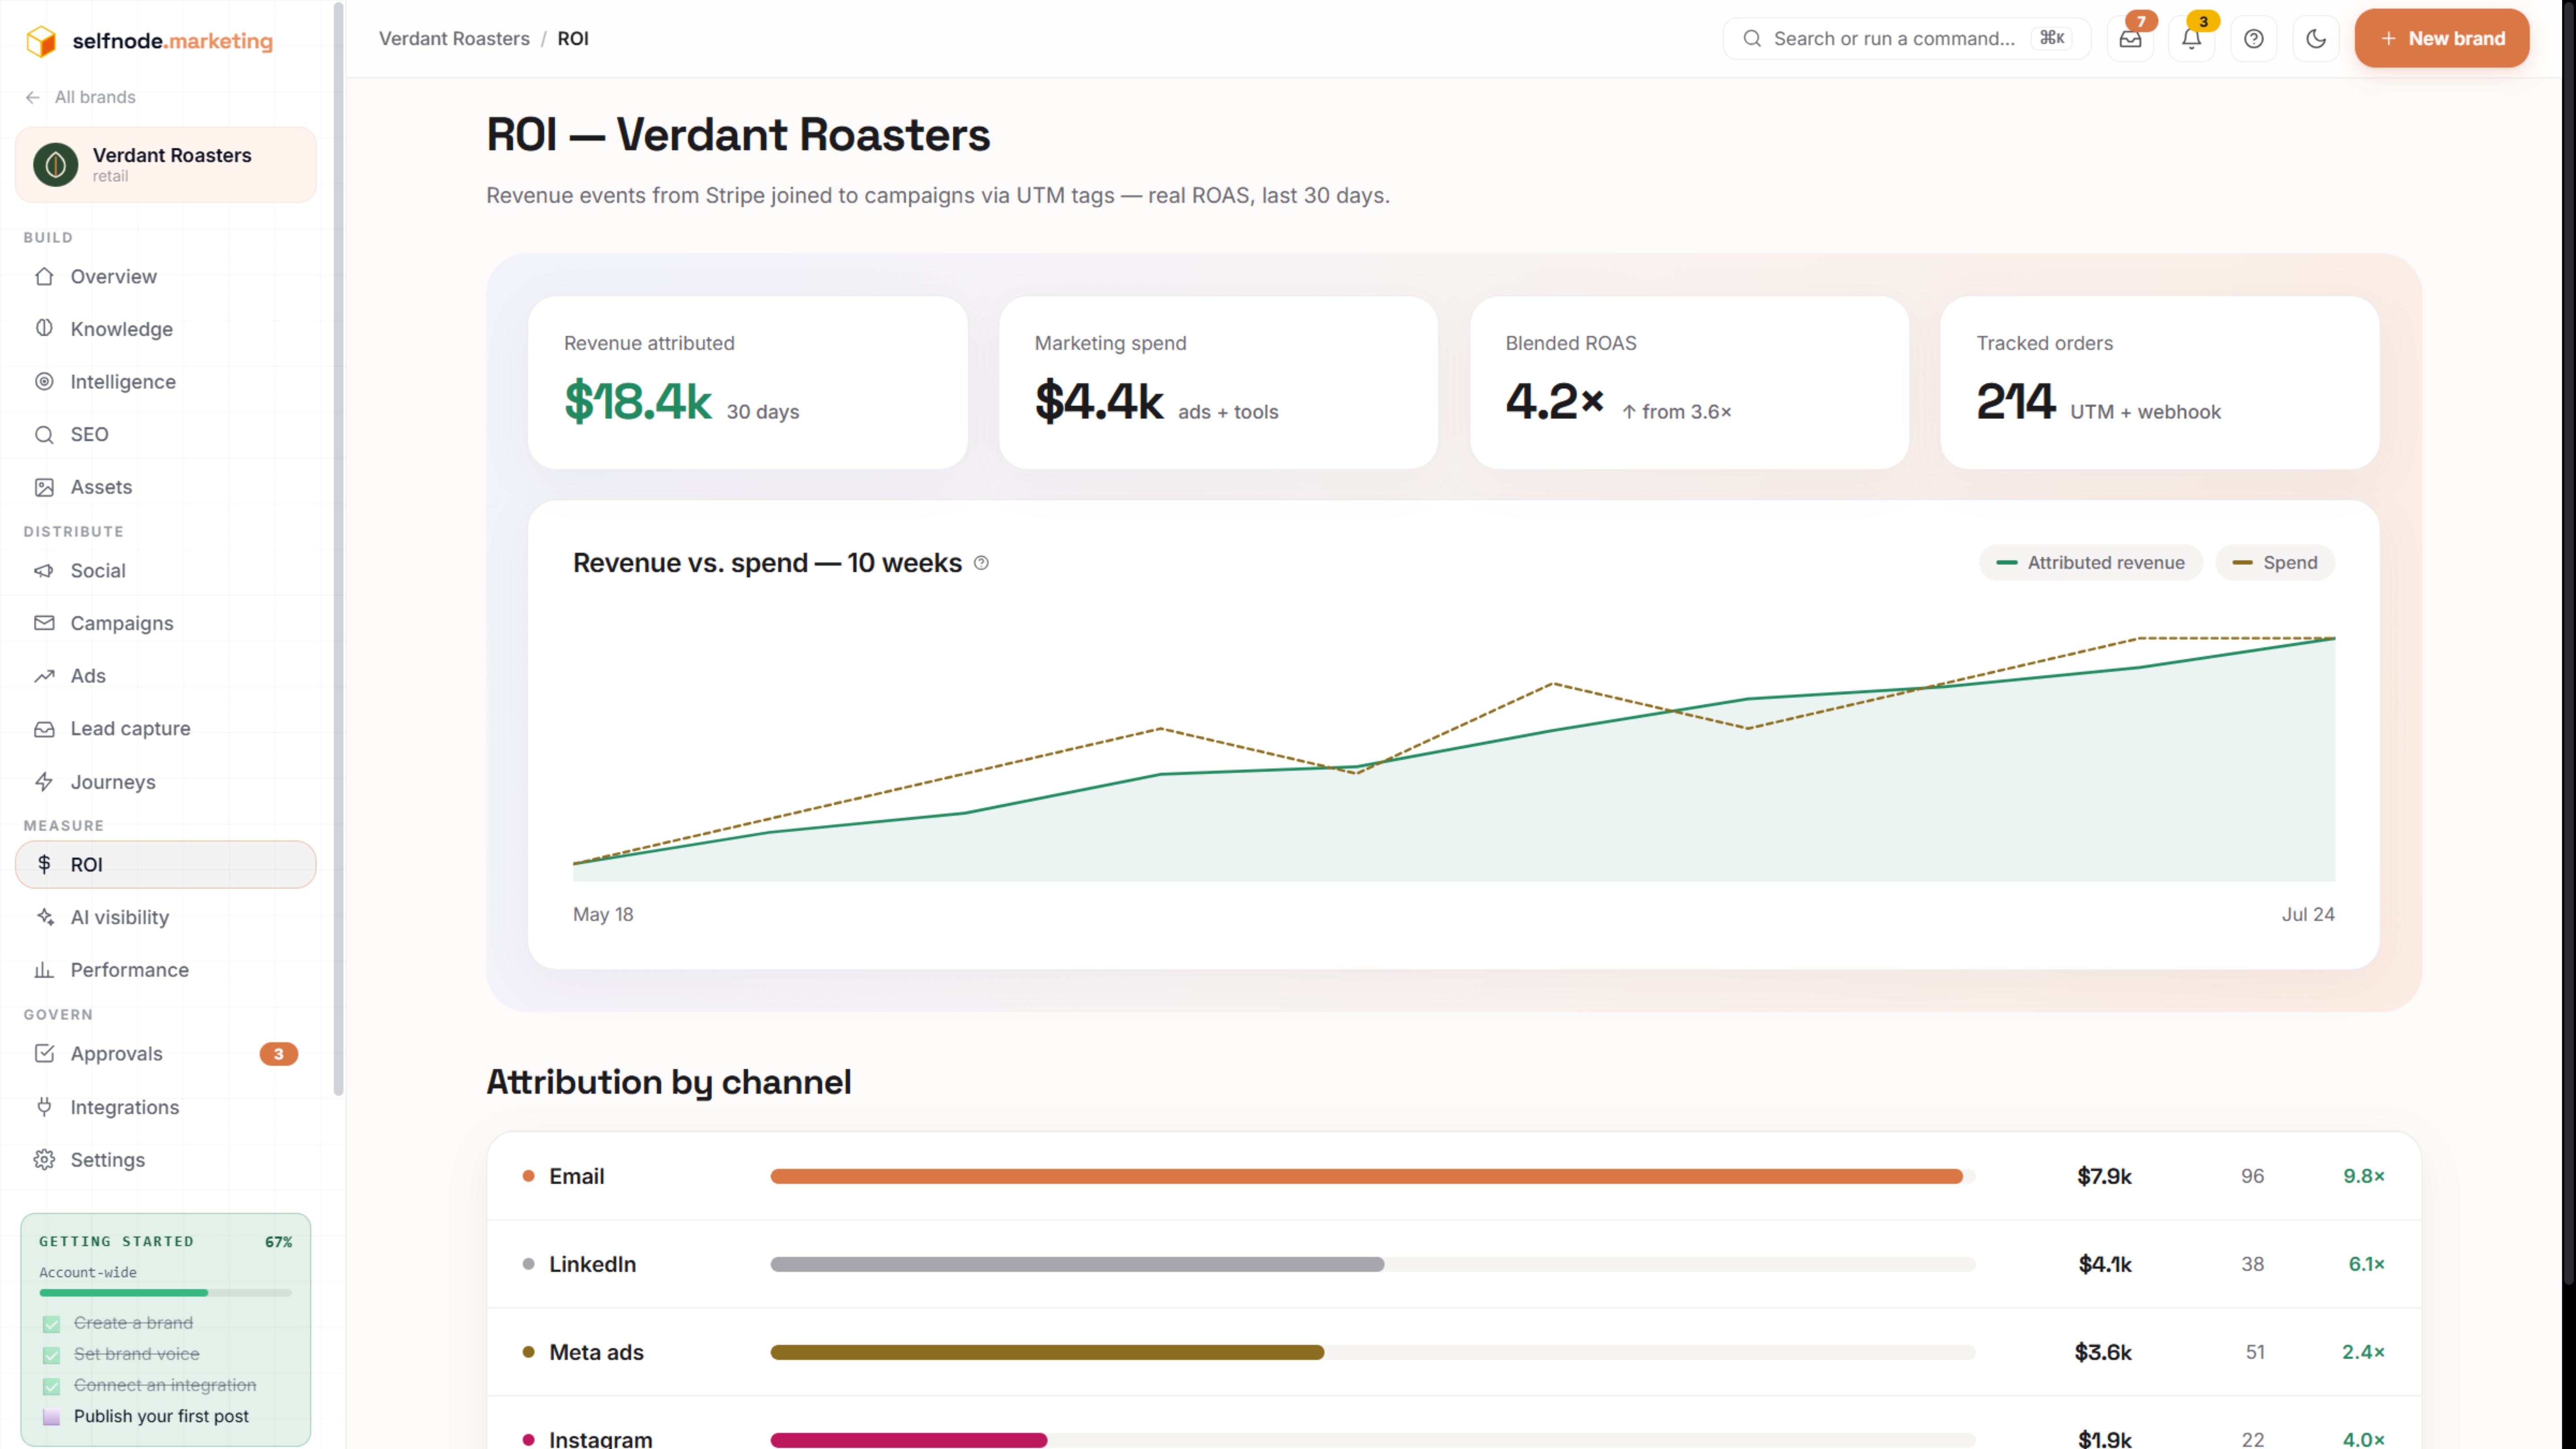Open the Lead capture section label
2576x1449 pixels.
click(x=130, y=728)
